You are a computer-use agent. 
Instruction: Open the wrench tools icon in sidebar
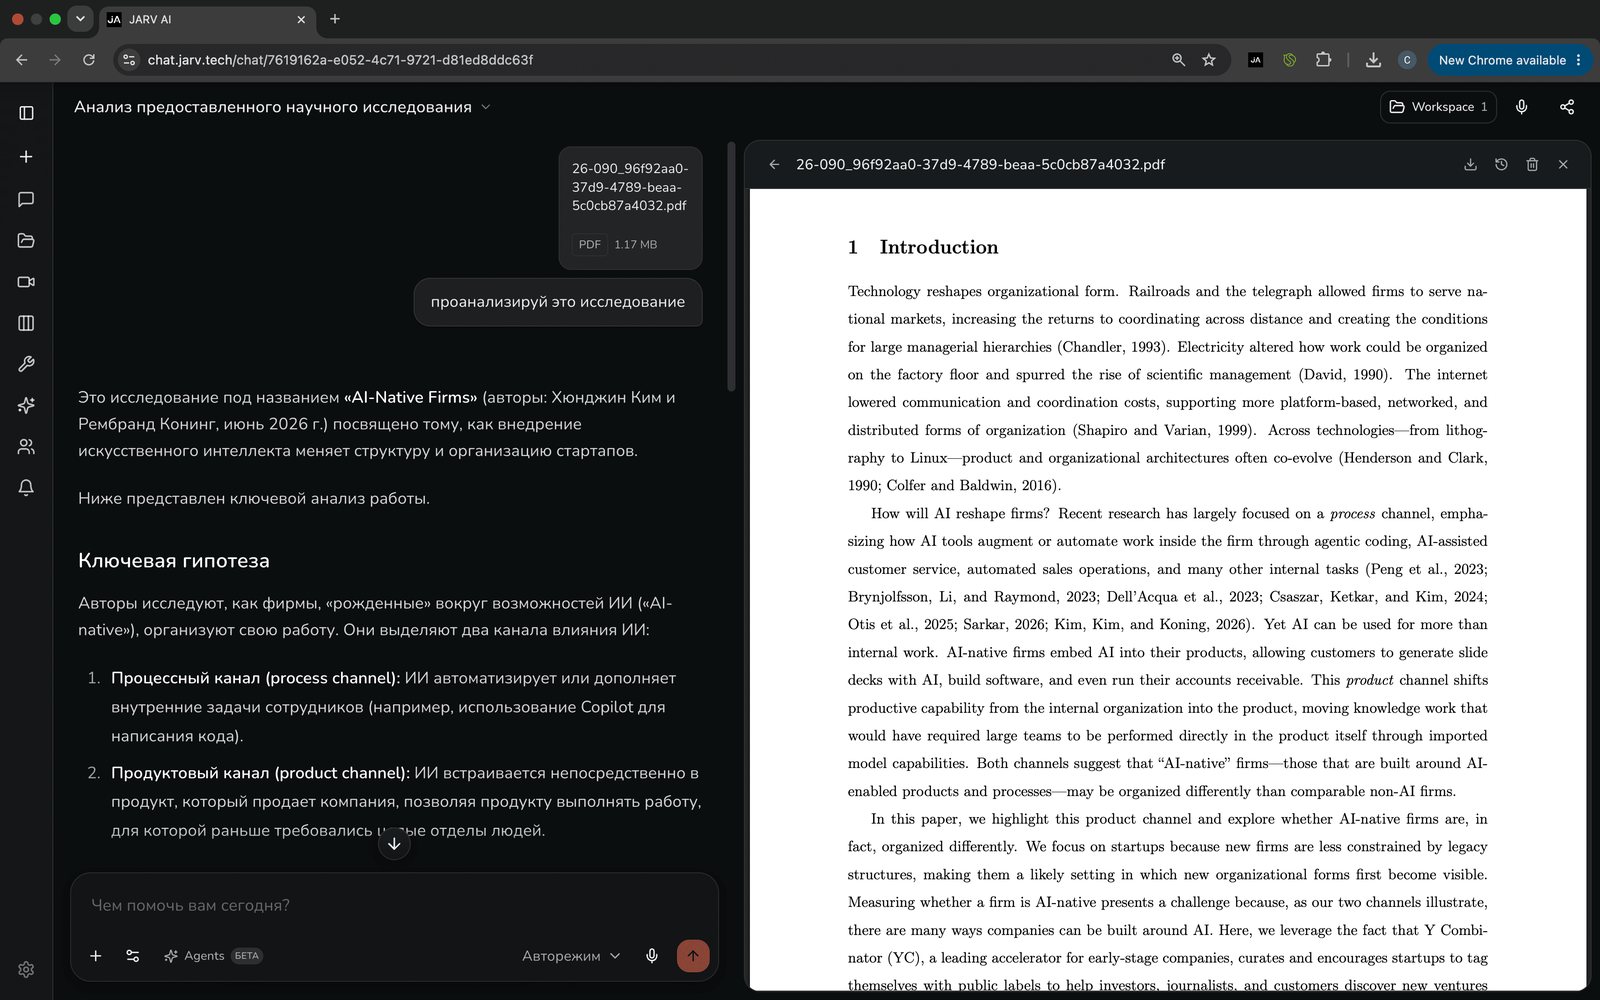(x=27, y=364)
